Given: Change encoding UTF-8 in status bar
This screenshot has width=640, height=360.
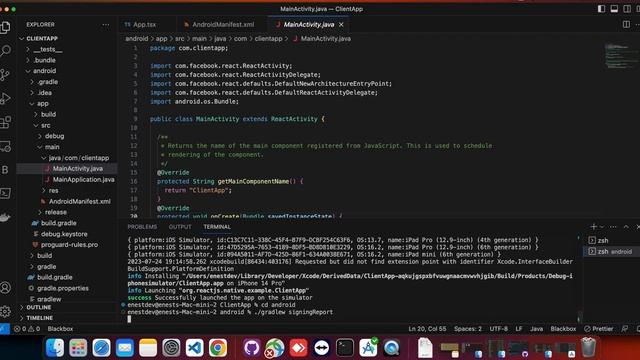Looking at the screenshot, I should click(499, 329).
